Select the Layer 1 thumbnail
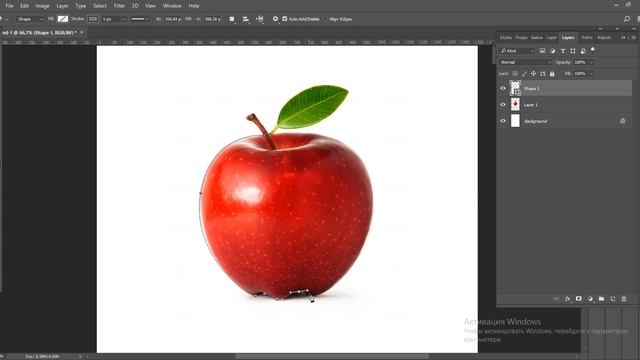The width and height of the screenshot is (640, 360). [x=516, y=104]
